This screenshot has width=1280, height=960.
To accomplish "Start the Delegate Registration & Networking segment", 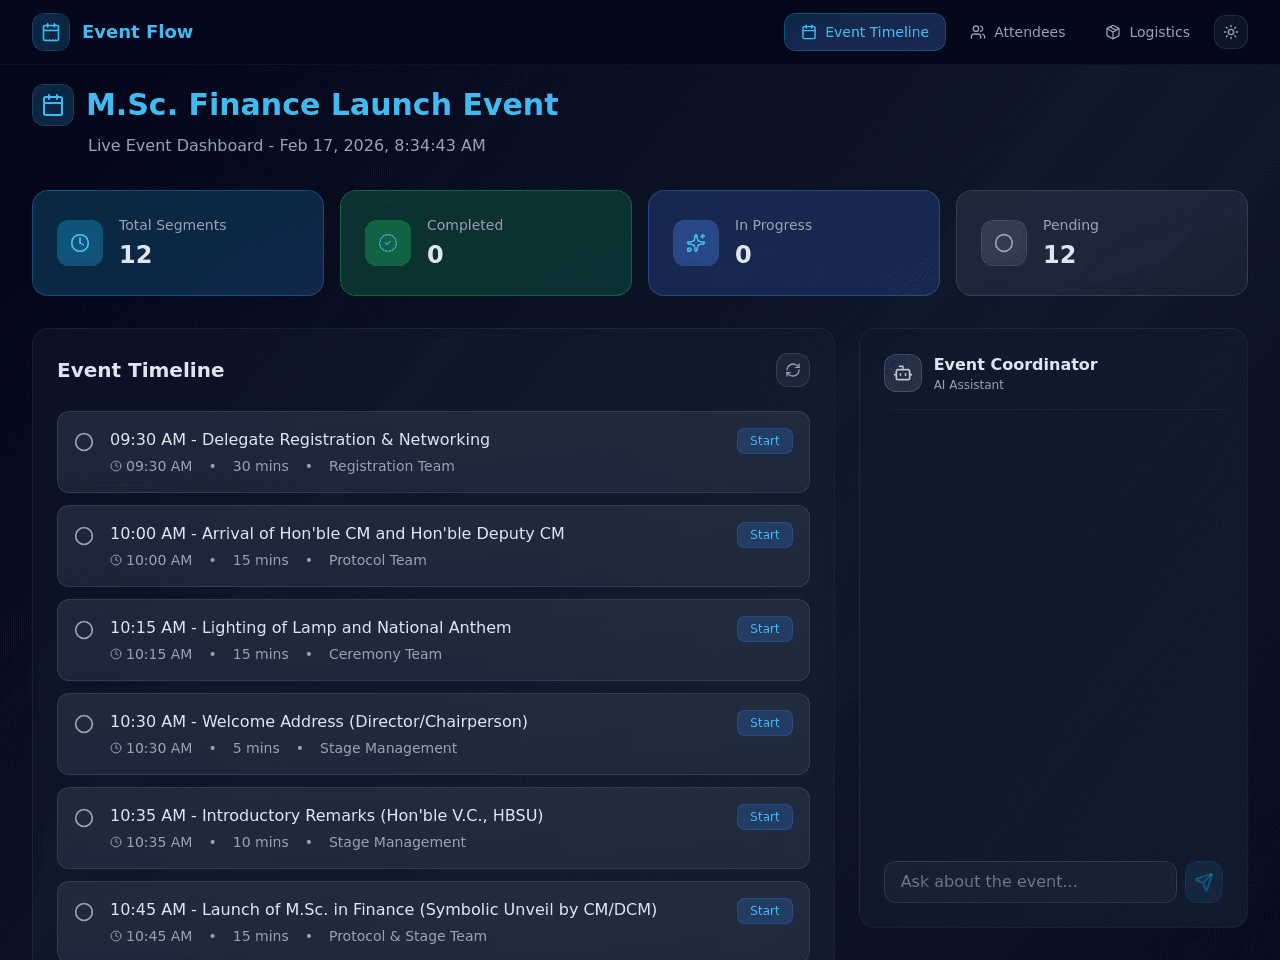I will click(x=765, y=441).
